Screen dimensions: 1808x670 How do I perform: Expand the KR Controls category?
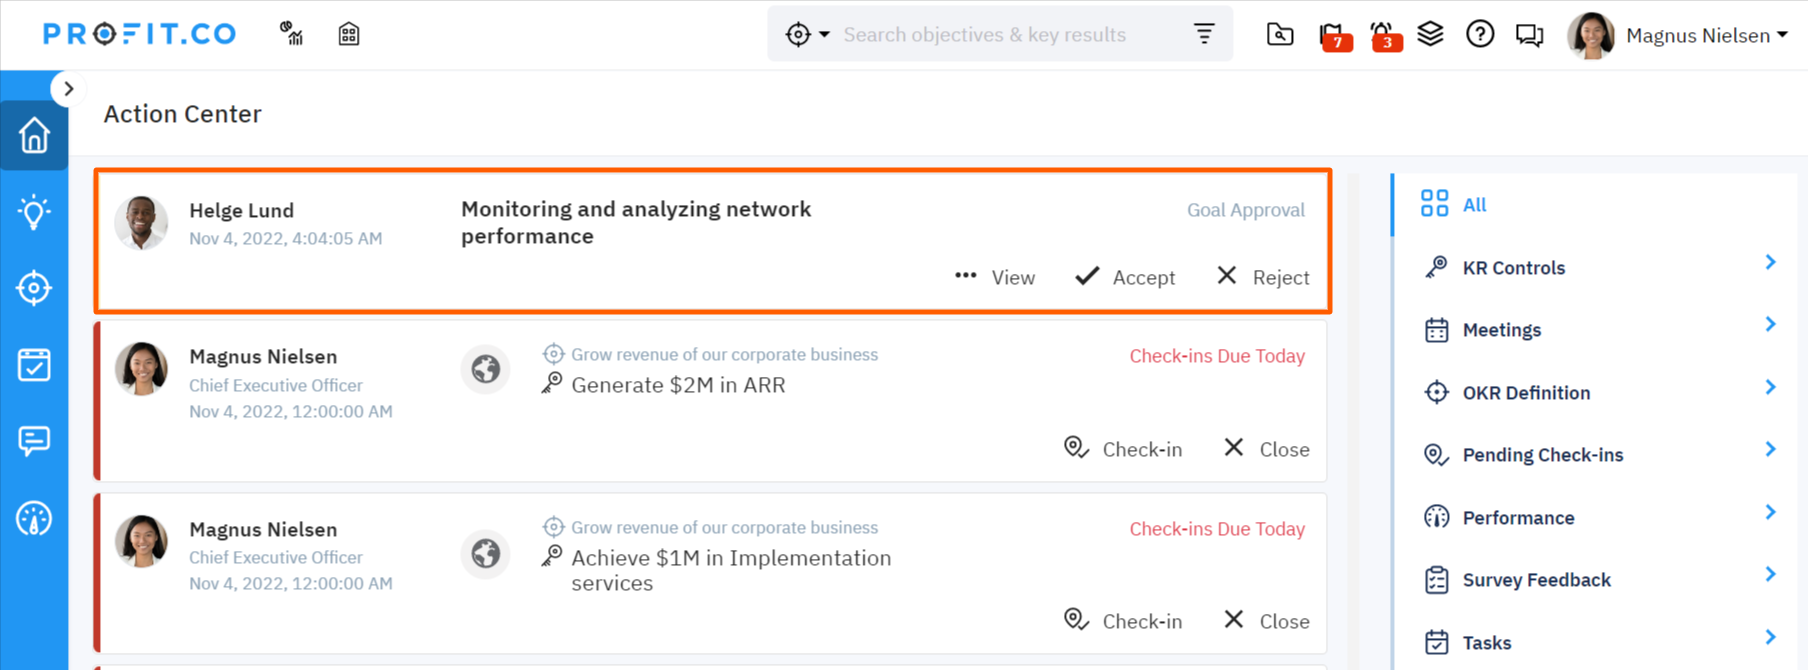(1598, 268)
